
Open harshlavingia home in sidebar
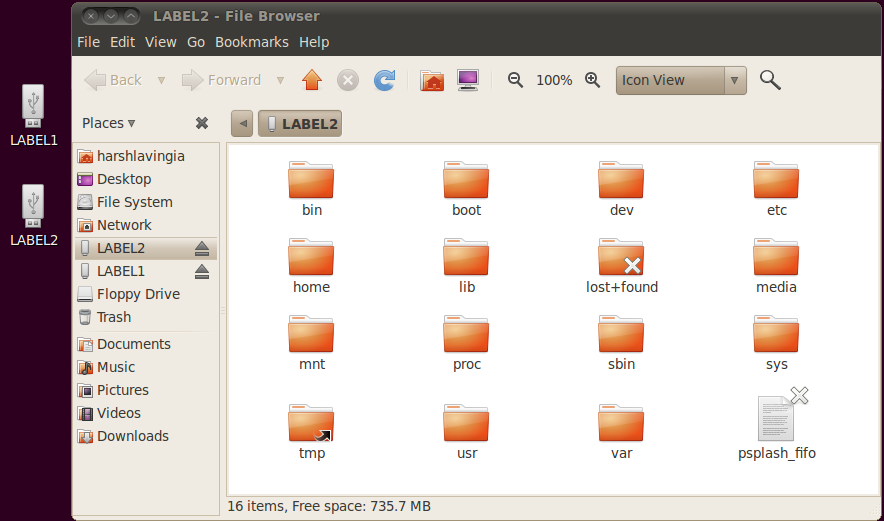coord(147,156)
